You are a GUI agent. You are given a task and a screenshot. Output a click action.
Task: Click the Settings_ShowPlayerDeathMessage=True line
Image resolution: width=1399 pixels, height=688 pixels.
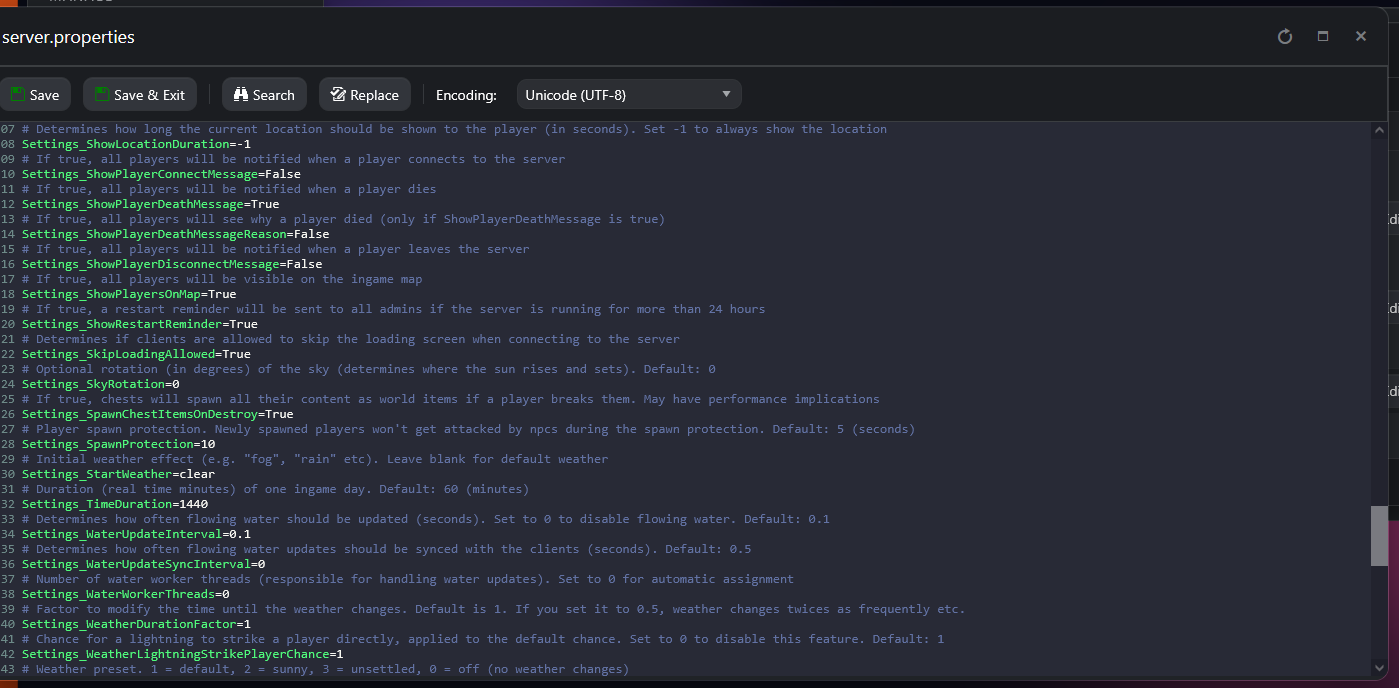150,204
